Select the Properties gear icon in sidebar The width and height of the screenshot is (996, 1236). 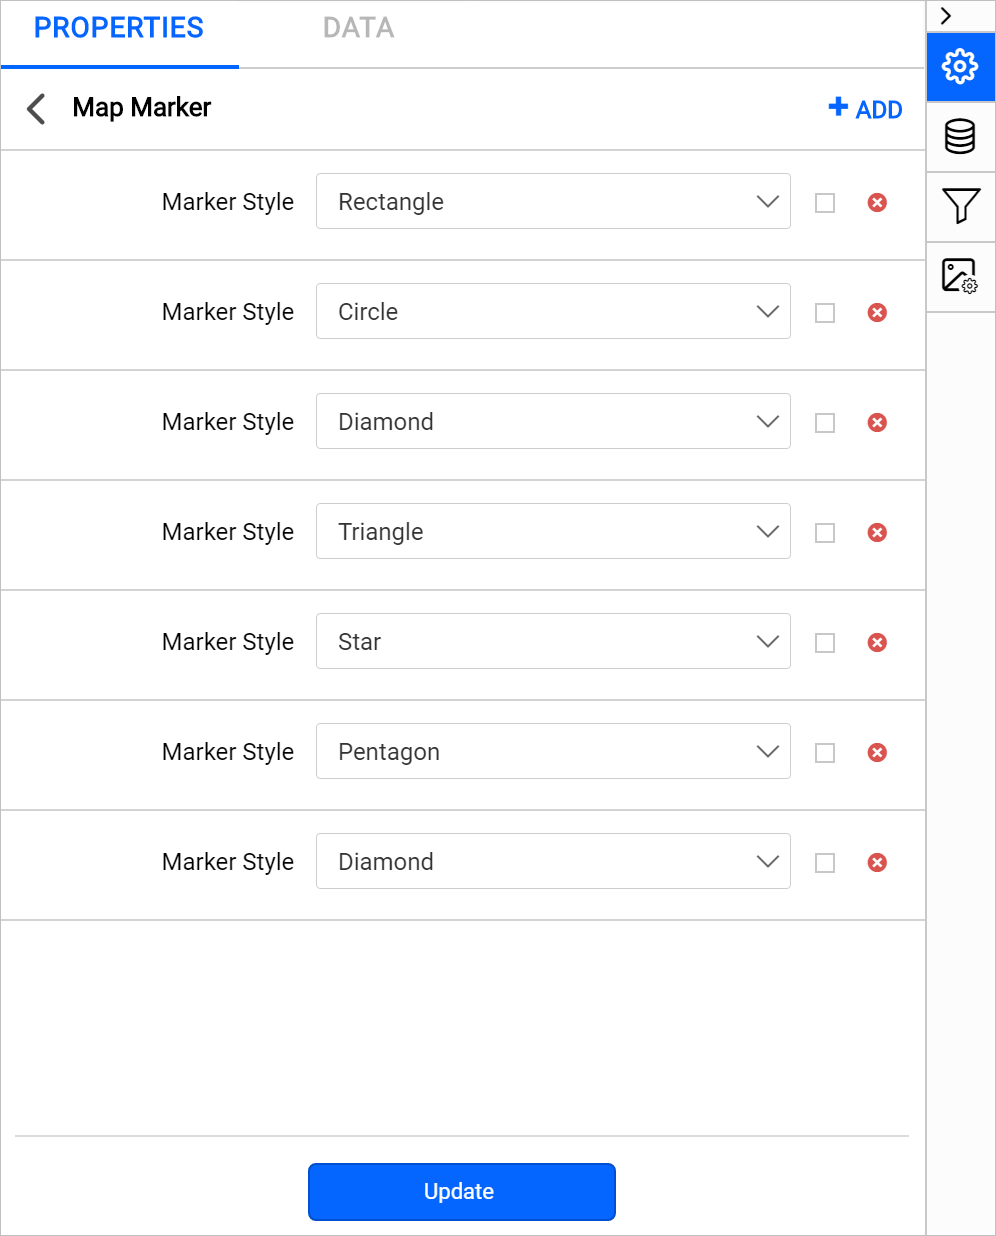[960, 67]
